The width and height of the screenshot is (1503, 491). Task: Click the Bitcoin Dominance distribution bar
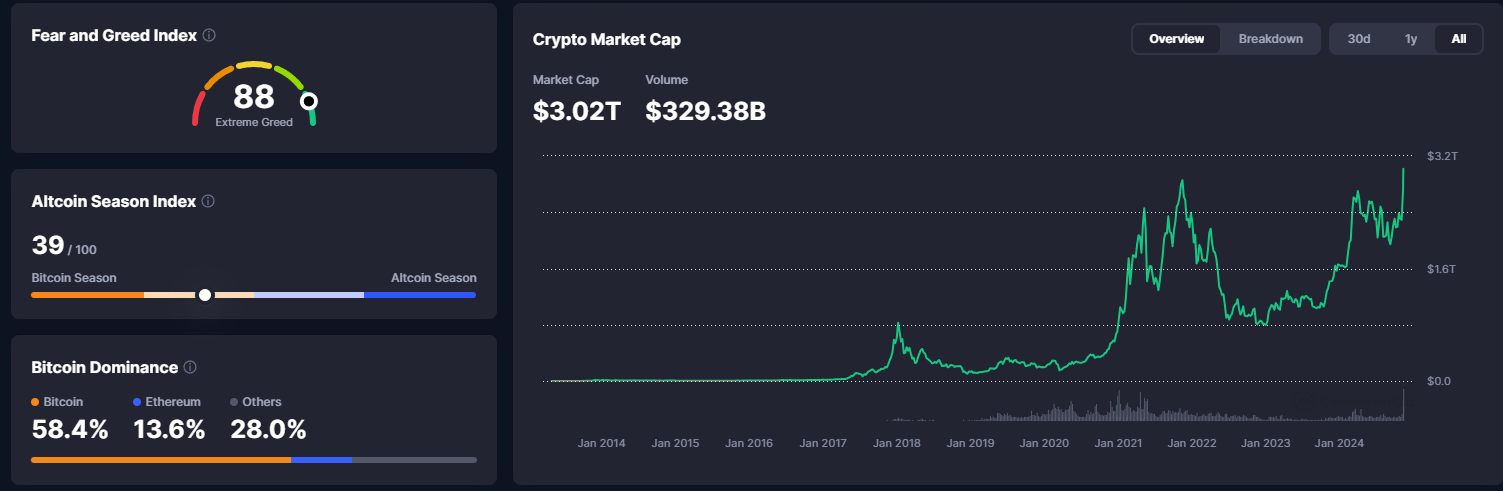coord(254,460)
